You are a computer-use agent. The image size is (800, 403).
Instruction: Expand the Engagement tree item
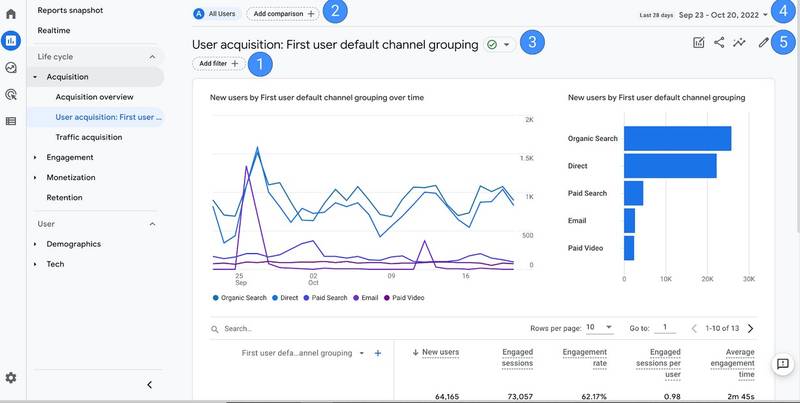(35, 158)
